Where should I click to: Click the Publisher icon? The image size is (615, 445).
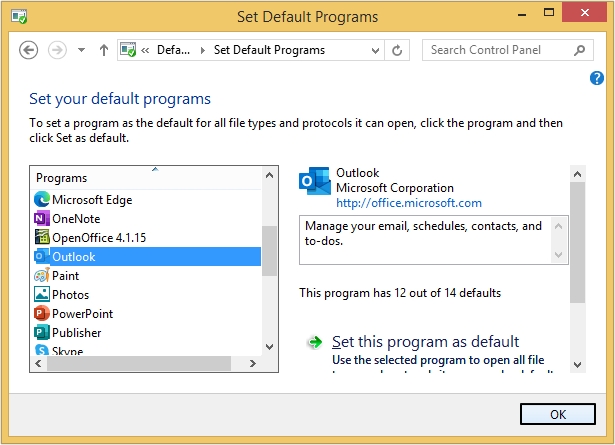[x=42, y=332]
